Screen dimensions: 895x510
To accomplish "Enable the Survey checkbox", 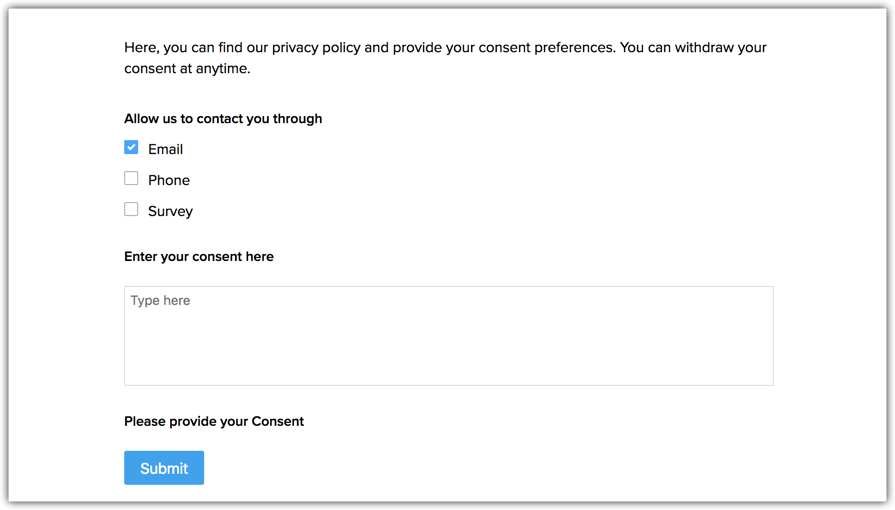I will [131, 209].
